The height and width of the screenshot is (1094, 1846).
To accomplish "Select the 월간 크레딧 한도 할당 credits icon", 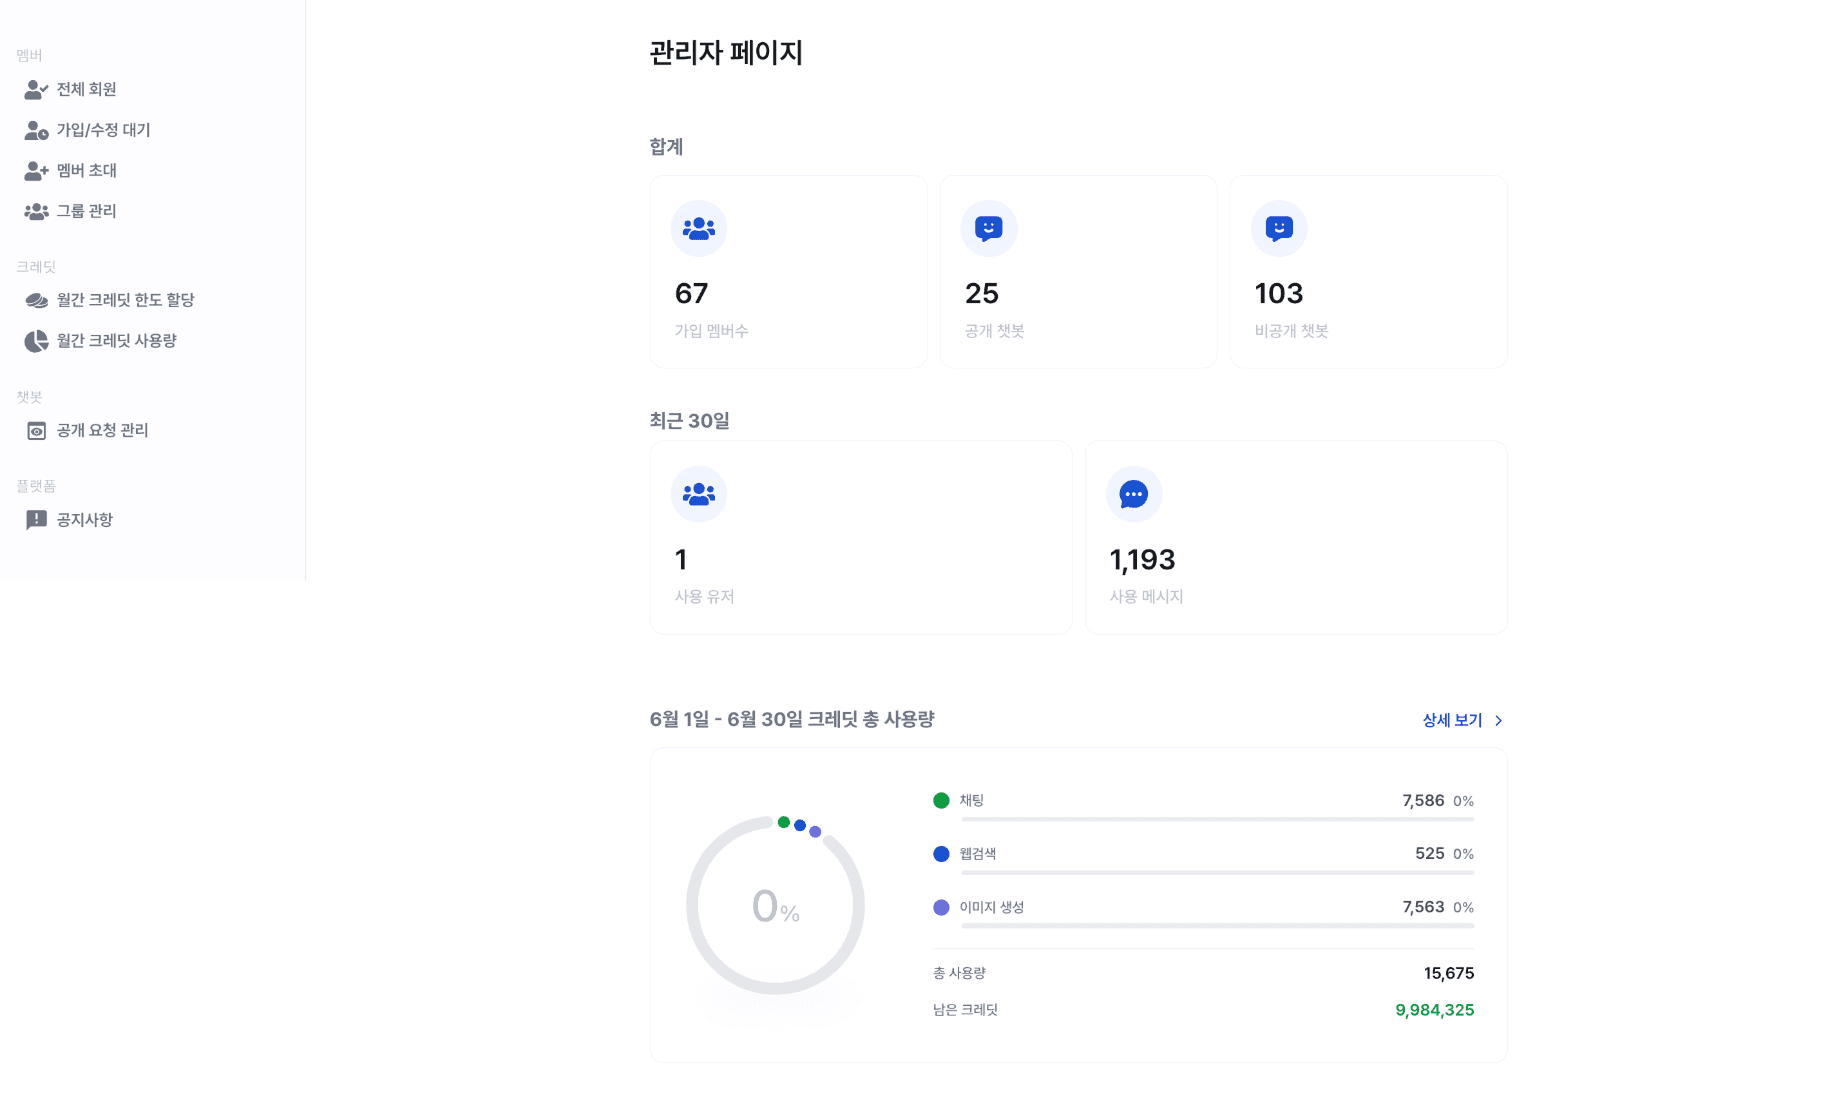I will point(36,299).
